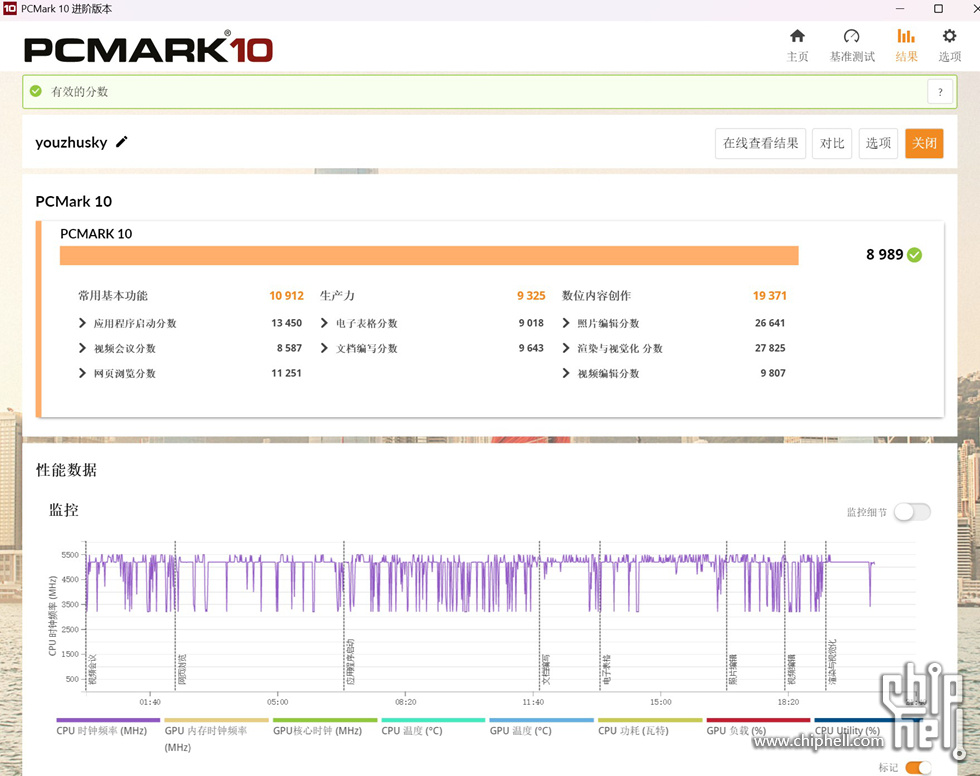Expand the 照片编辑分数 row
This screenshot has height=776, width=980.
tap(566, 323)
